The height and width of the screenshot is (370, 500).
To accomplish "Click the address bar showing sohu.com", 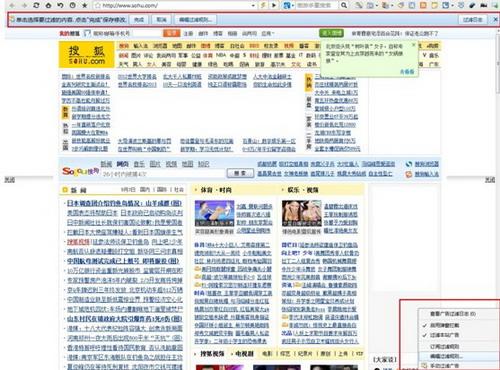I will pyautogui.click(x=173, y=5).
